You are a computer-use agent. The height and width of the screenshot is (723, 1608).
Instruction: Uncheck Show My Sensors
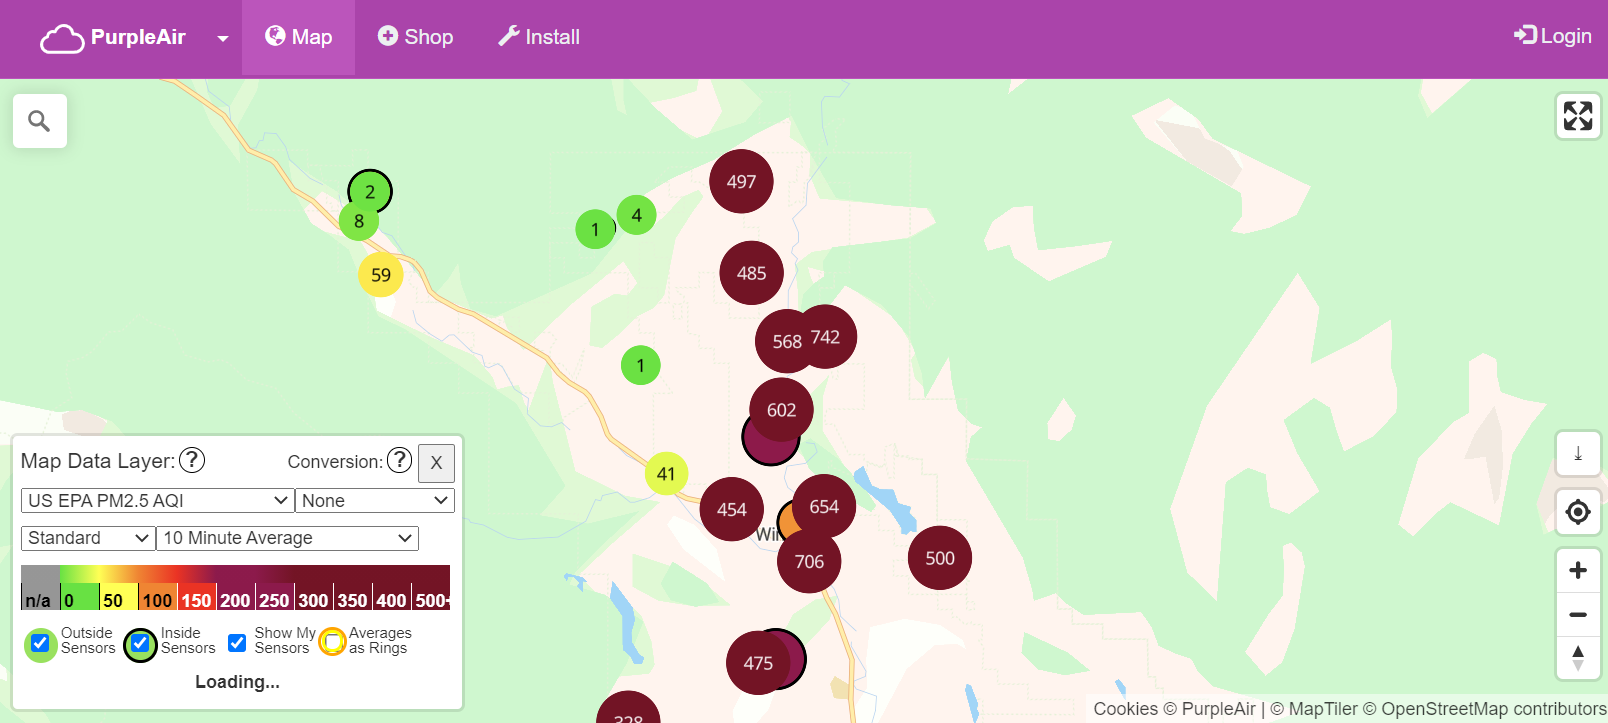point(237,643)
